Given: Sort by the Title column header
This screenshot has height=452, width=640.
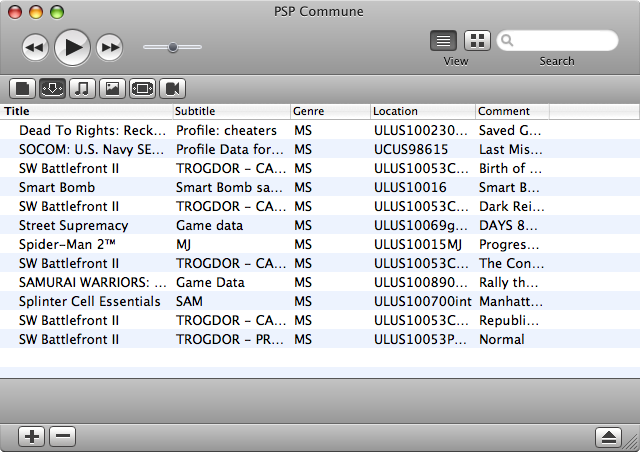Looking at the screenshot, I should click(87, 111).
